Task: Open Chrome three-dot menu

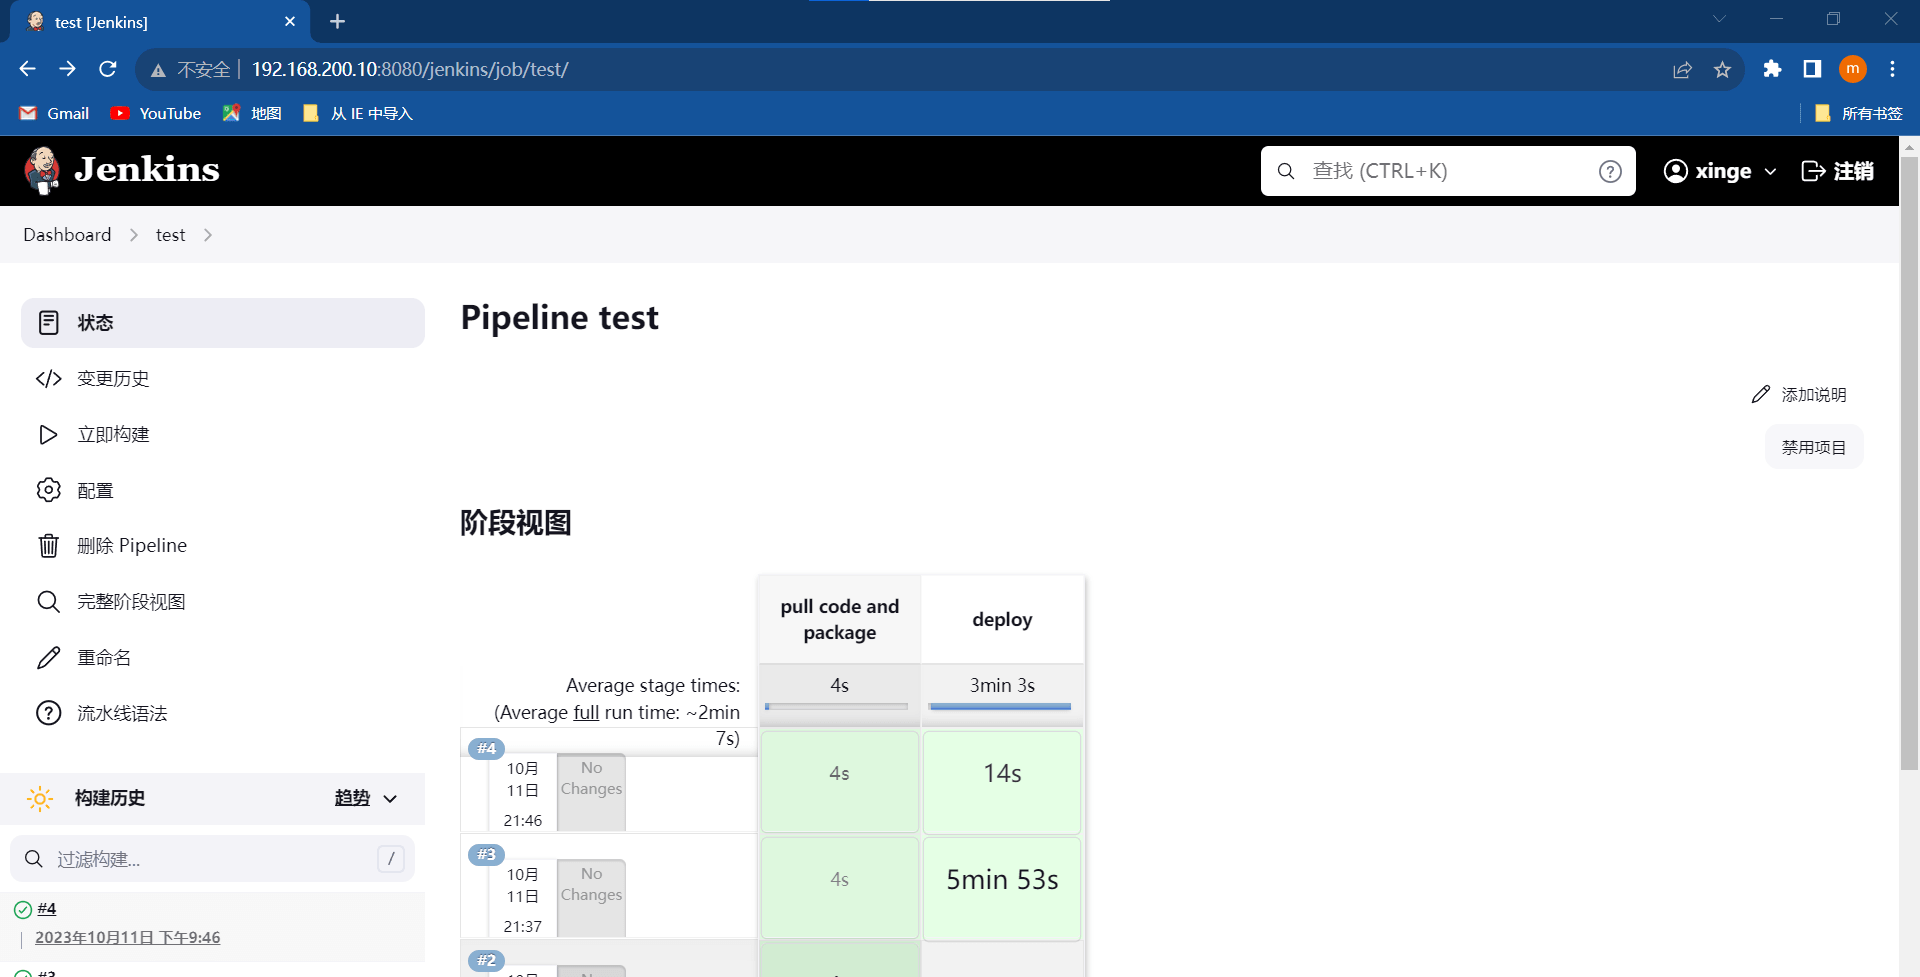Action: tap(1892, 69)
